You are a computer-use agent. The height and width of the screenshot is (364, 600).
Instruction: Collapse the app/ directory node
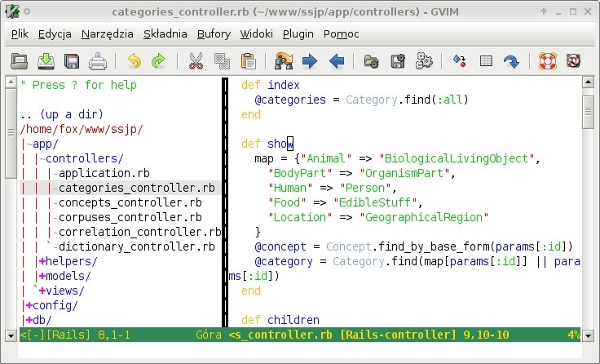pyautogui.click(x=29, y=144)
